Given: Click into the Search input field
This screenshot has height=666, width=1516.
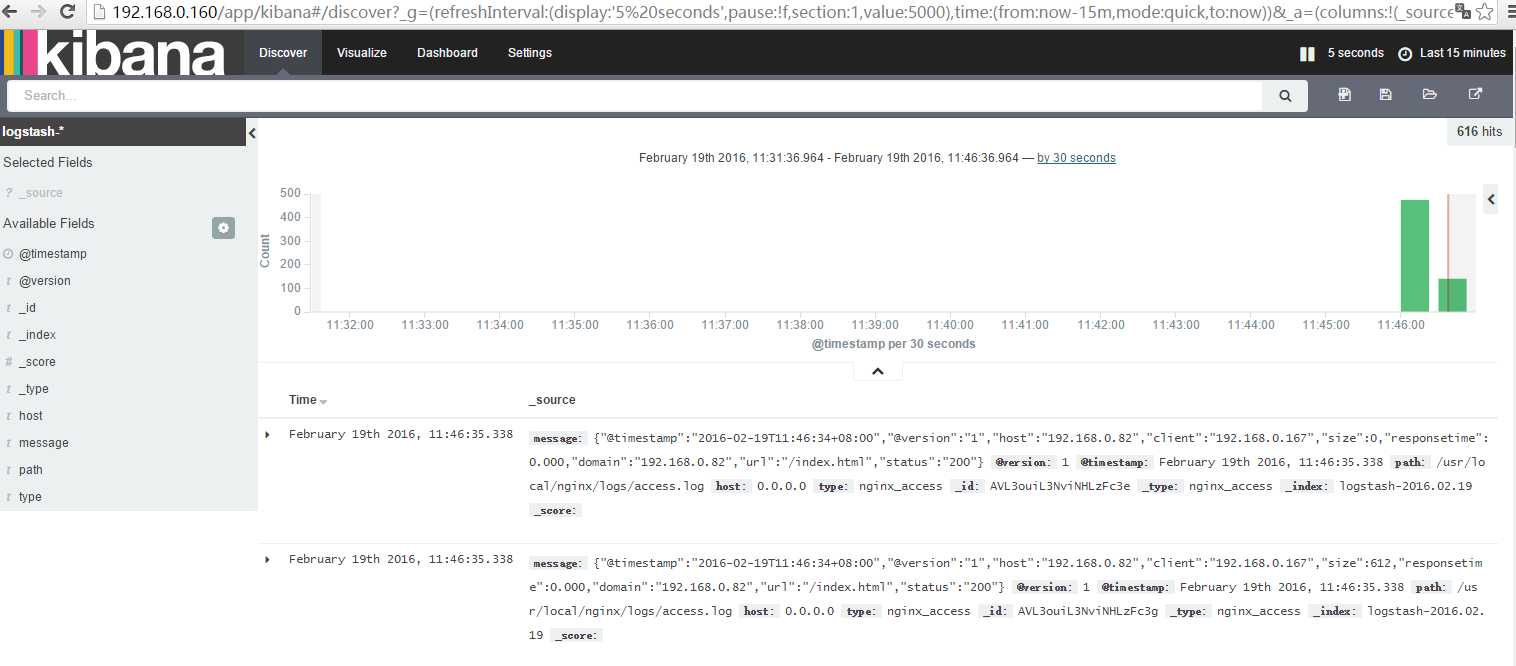Looking at the screenshot, I should [x=635, y=96].
